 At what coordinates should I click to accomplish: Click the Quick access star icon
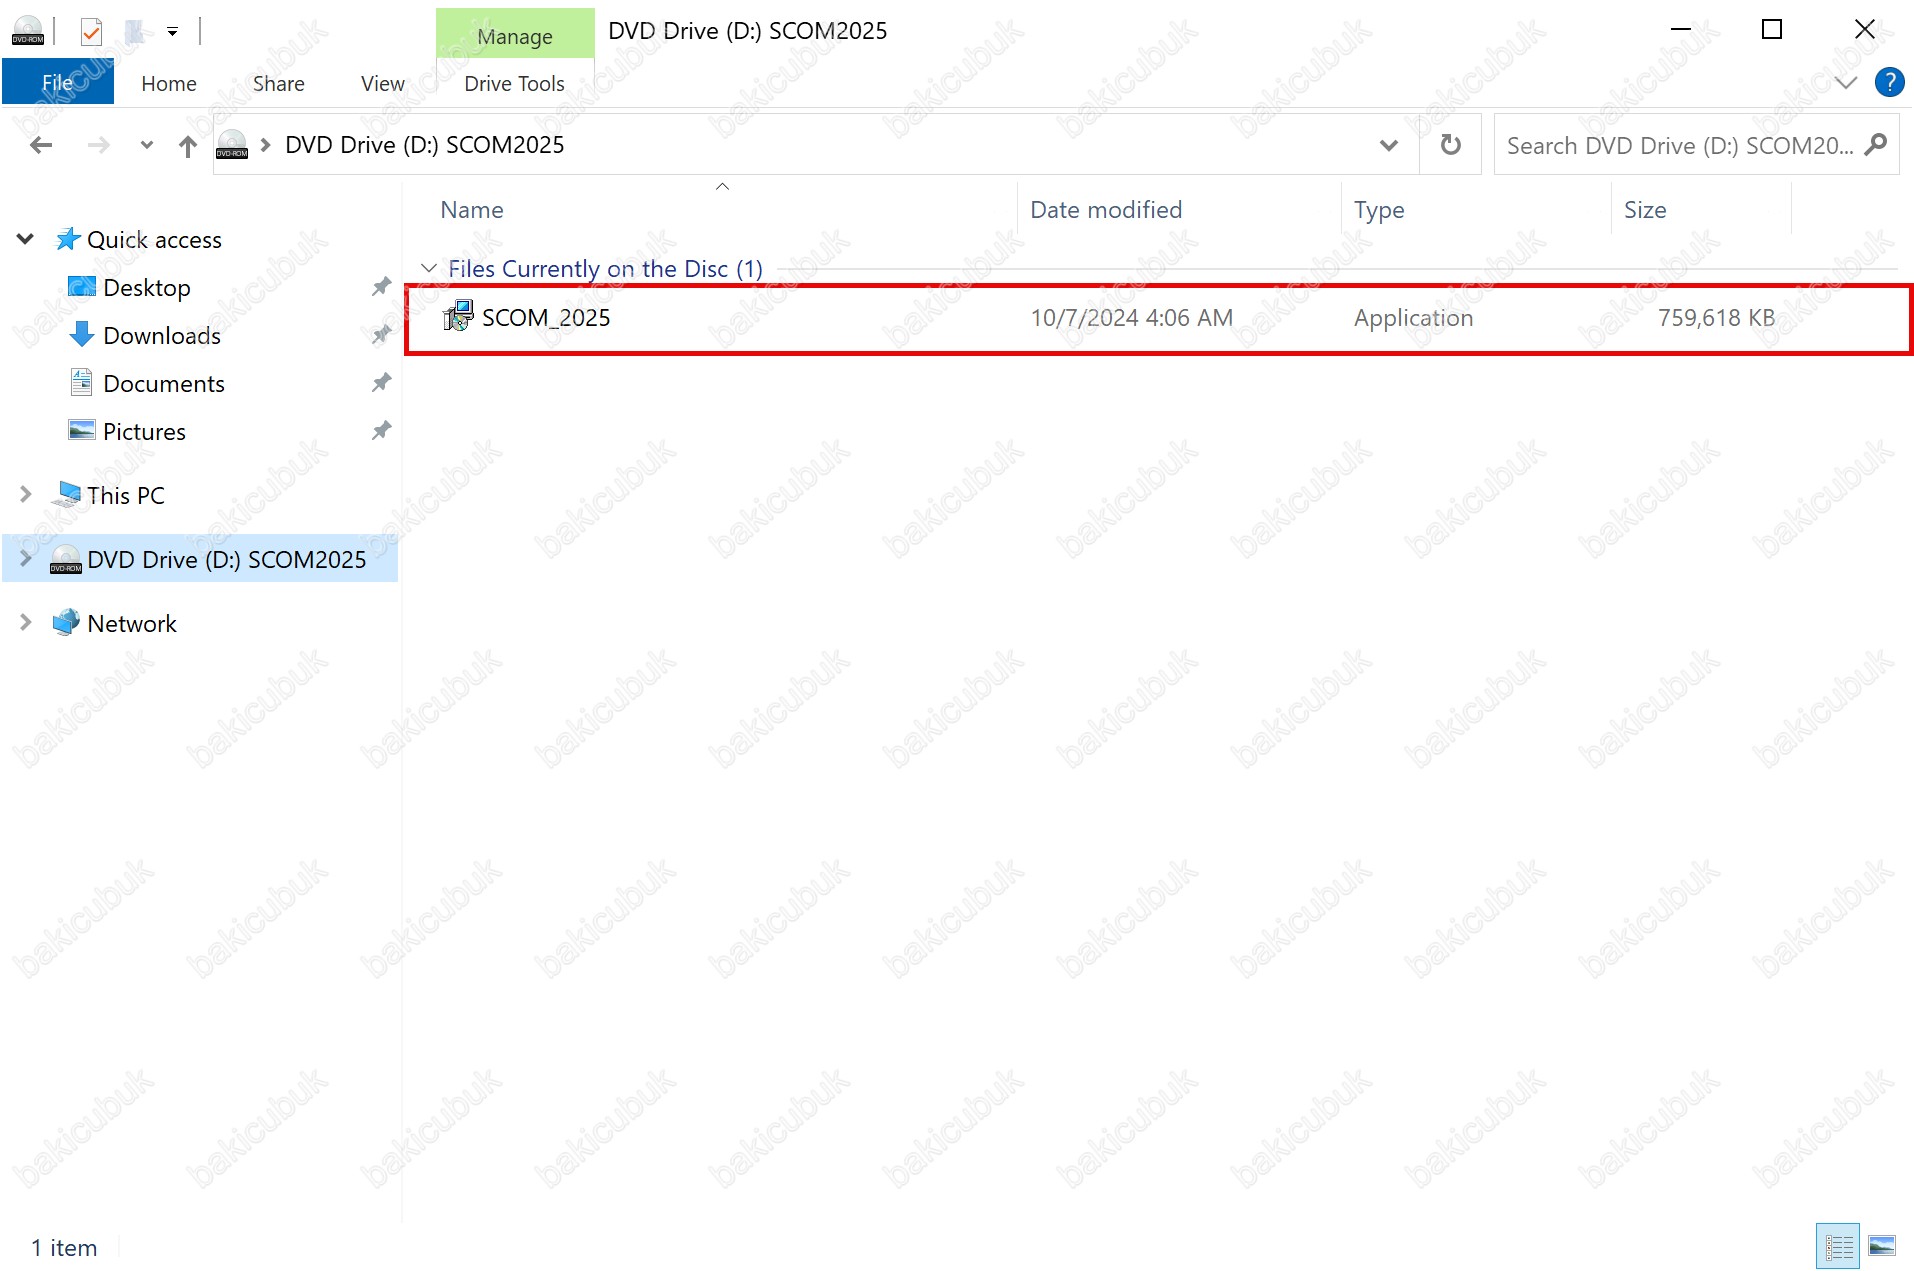pos(68,239)
